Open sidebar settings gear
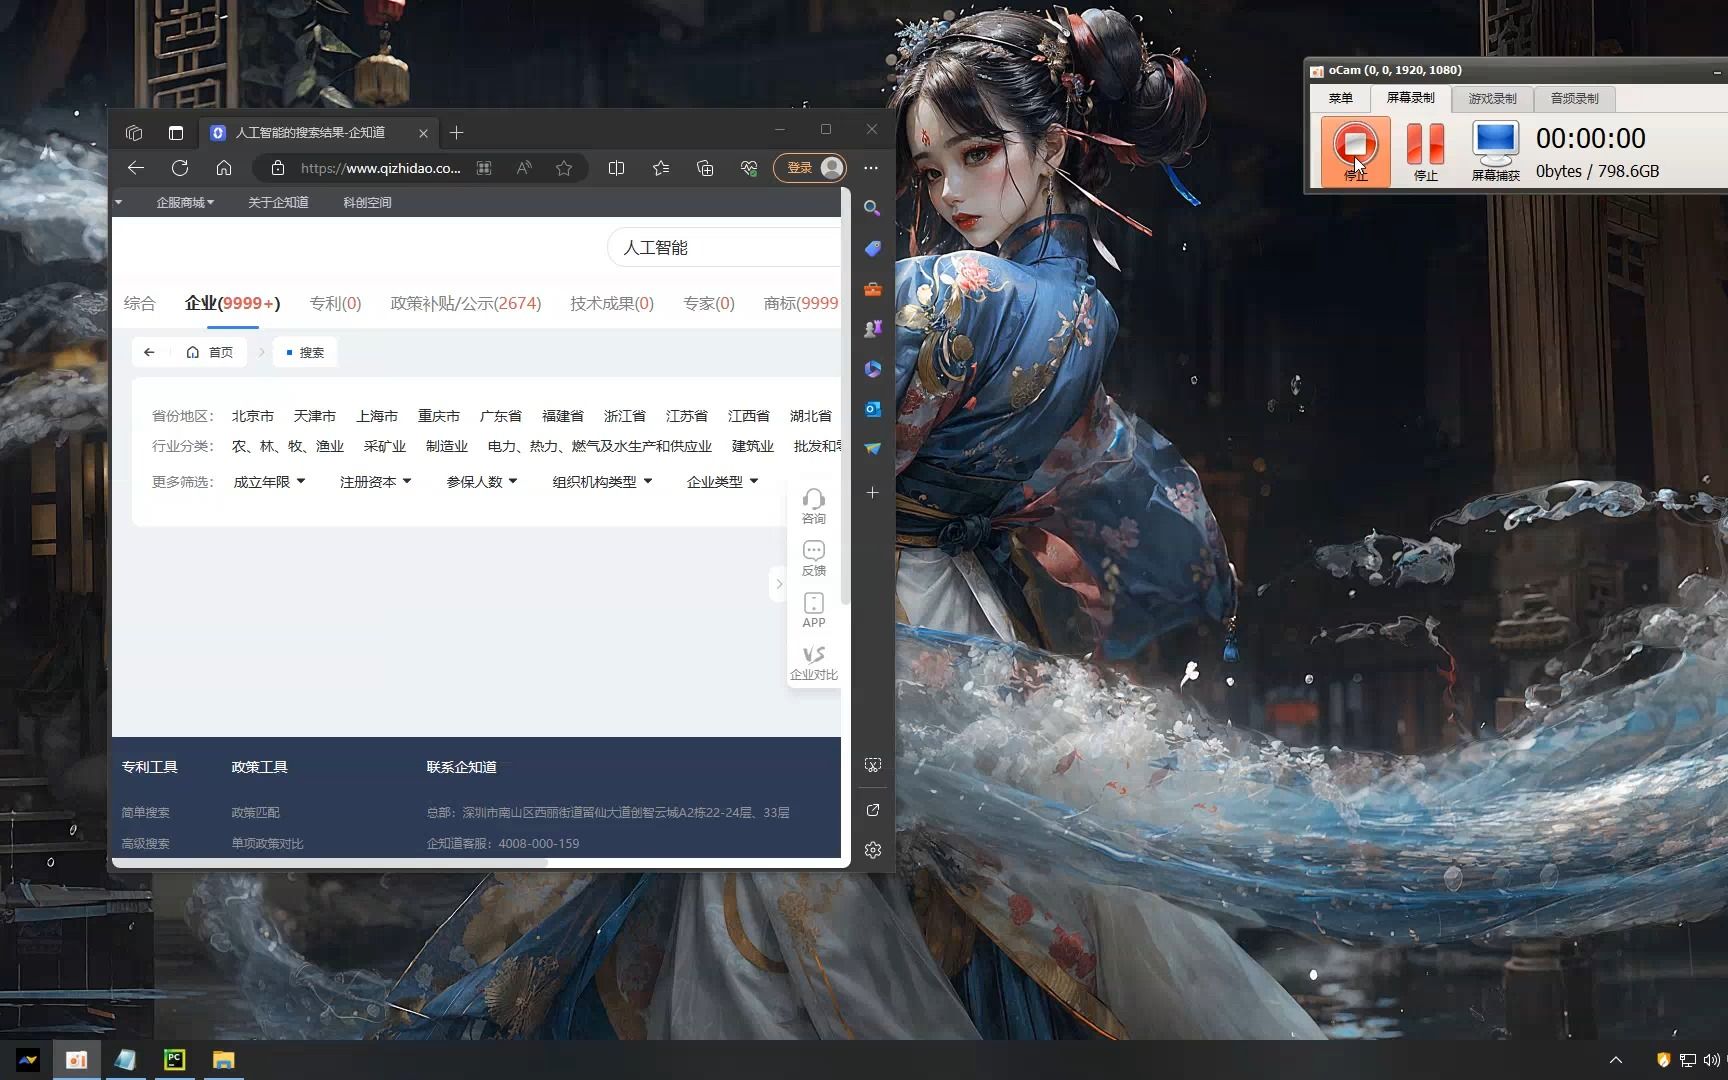The image size is (1728, 1080). coord(872,850)
